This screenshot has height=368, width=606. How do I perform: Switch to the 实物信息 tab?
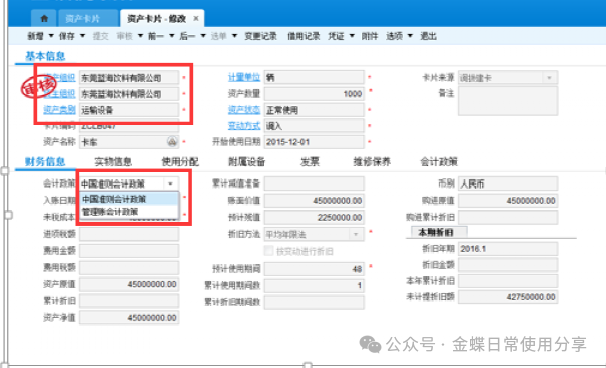[x=113, y=161]
